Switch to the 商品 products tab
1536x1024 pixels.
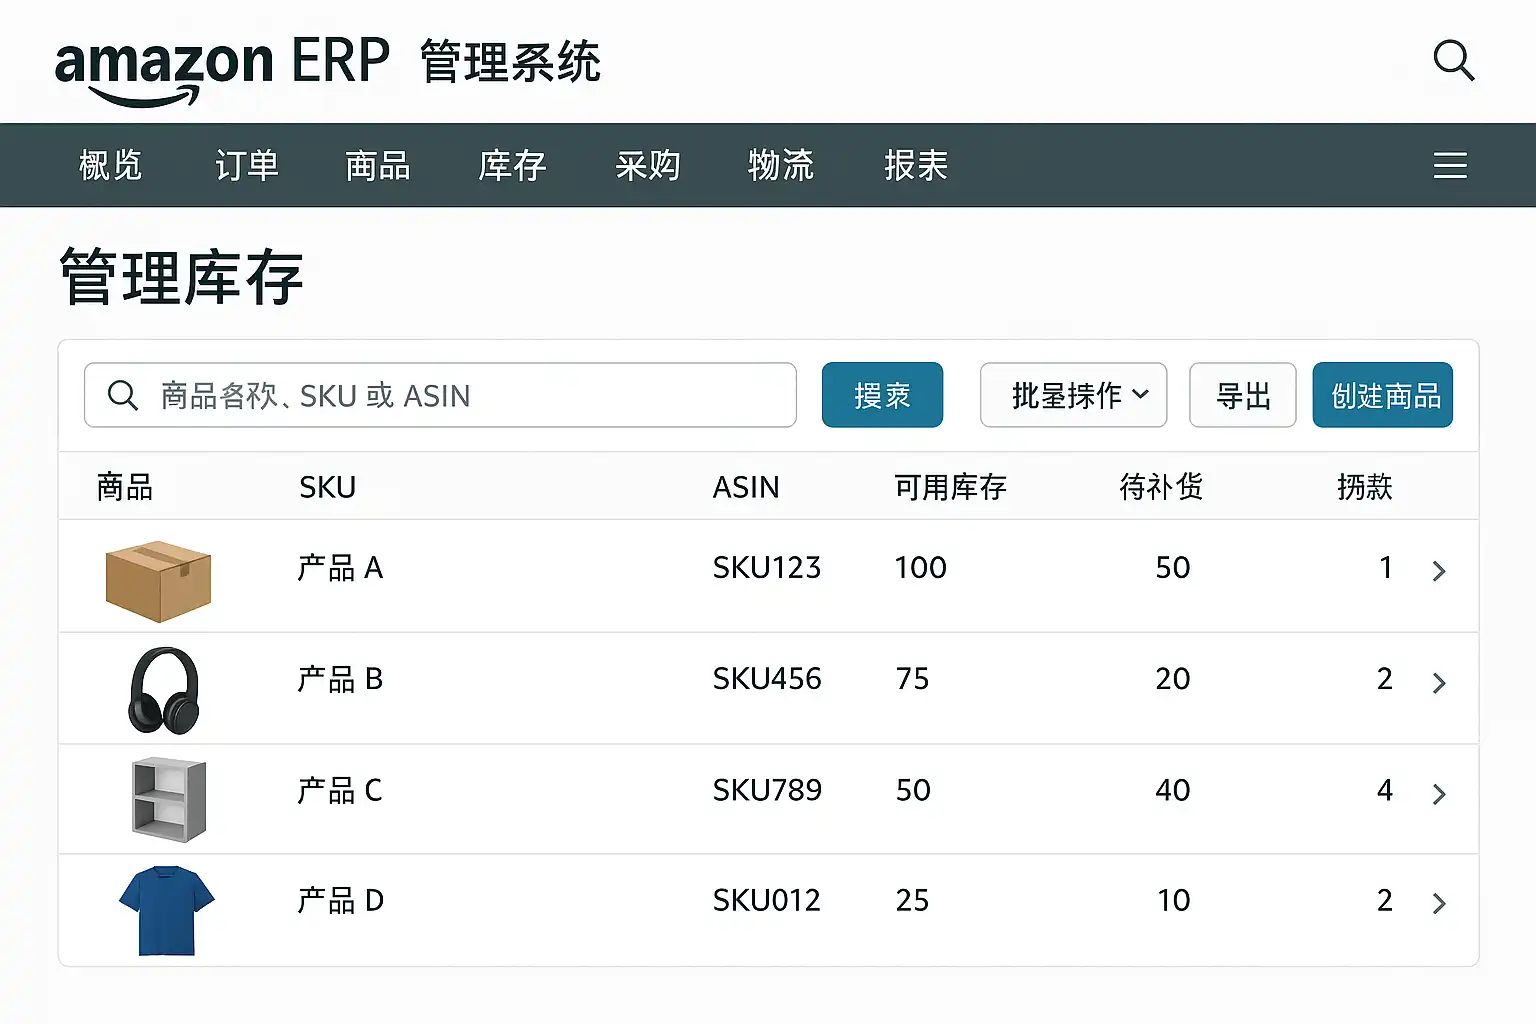point(378,165)
